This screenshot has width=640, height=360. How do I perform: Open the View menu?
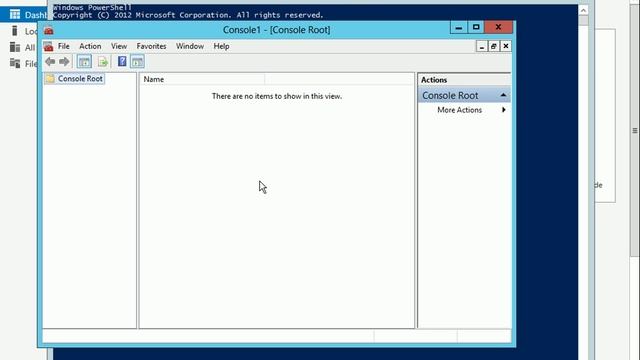[119, 46]
